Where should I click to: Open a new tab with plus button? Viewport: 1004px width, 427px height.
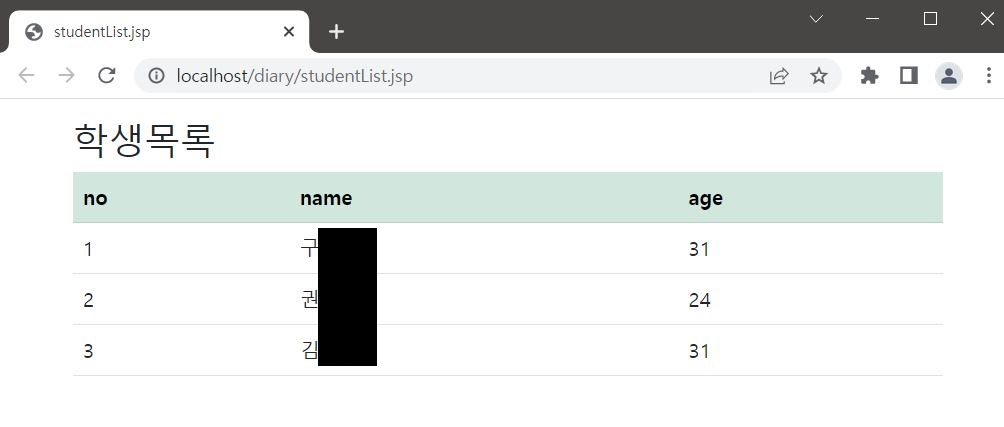[x=336, y=31]
